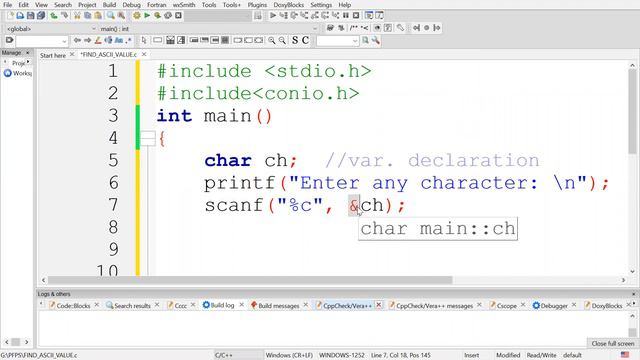Click the Jump back arrow icon
This screenshot has width=640, height=360.
77,40
